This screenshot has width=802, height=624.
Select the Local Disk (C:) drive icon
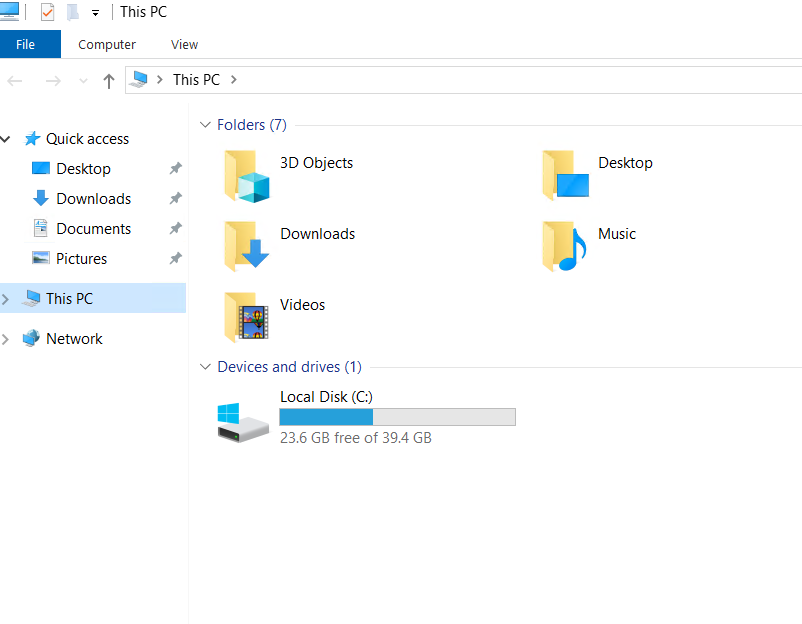tap(243, 420)
